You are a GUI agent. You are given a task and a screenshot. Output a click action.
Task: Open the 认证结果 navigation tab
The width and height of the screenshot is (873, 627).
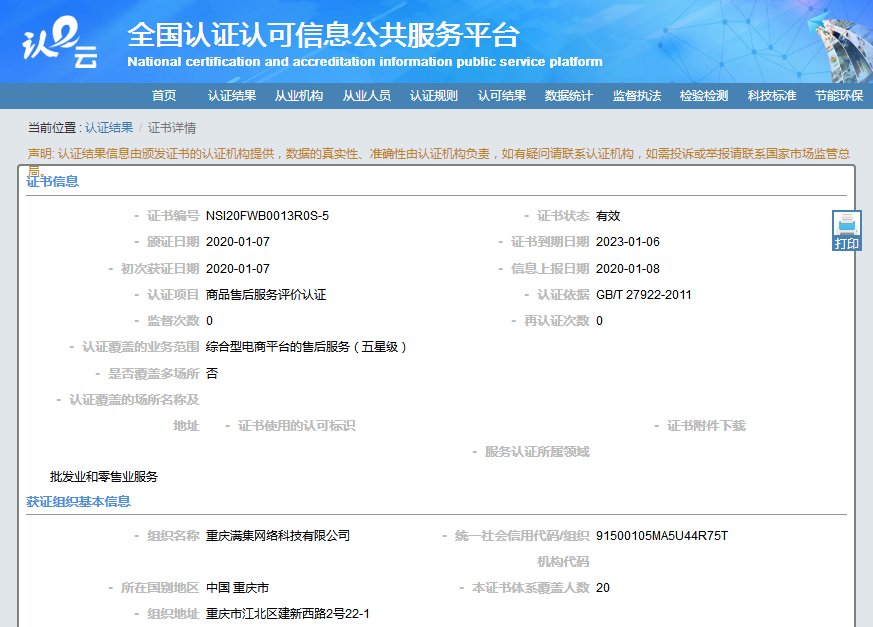(232, 96)
